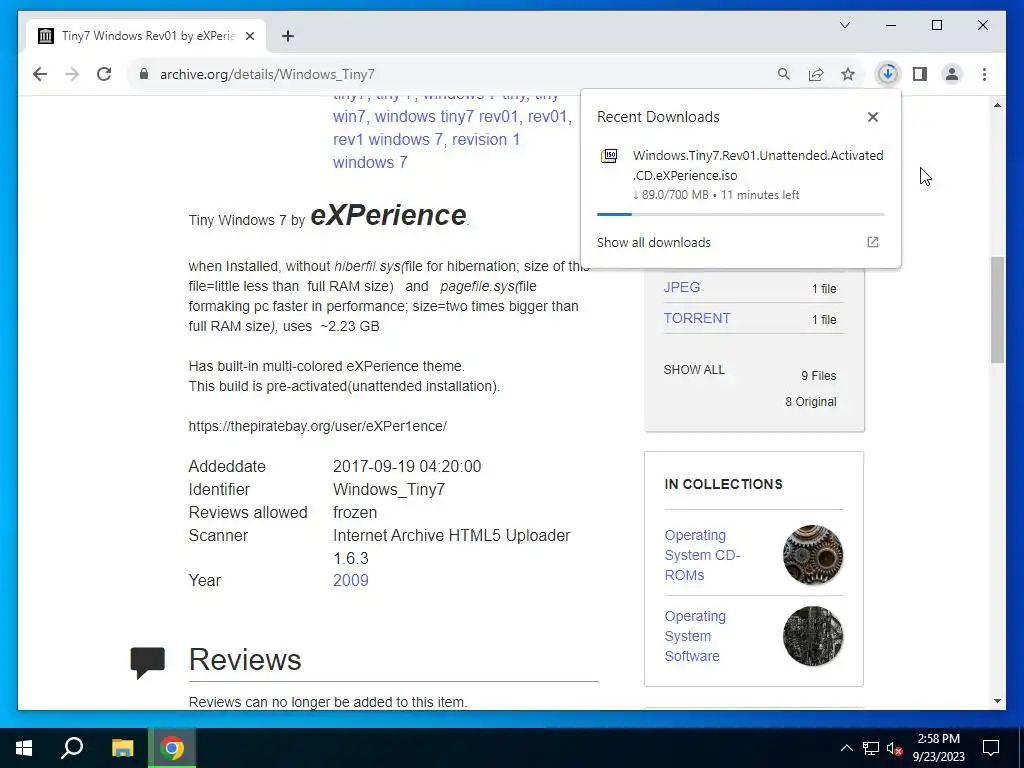Open Chrome's three-dot menu
This screenshot has height=768, width=1024.
click(984, 74)
